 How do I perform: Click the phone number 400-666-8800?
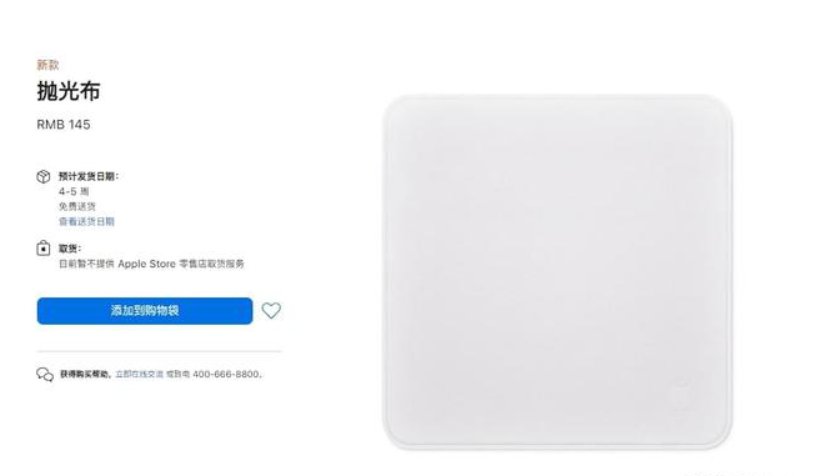tap(226, 374)
